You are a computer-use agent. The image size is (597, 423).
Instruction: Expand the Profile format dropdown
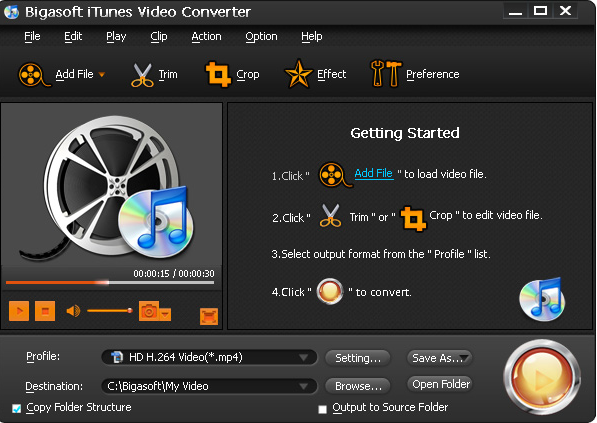[x=303, y=358]
